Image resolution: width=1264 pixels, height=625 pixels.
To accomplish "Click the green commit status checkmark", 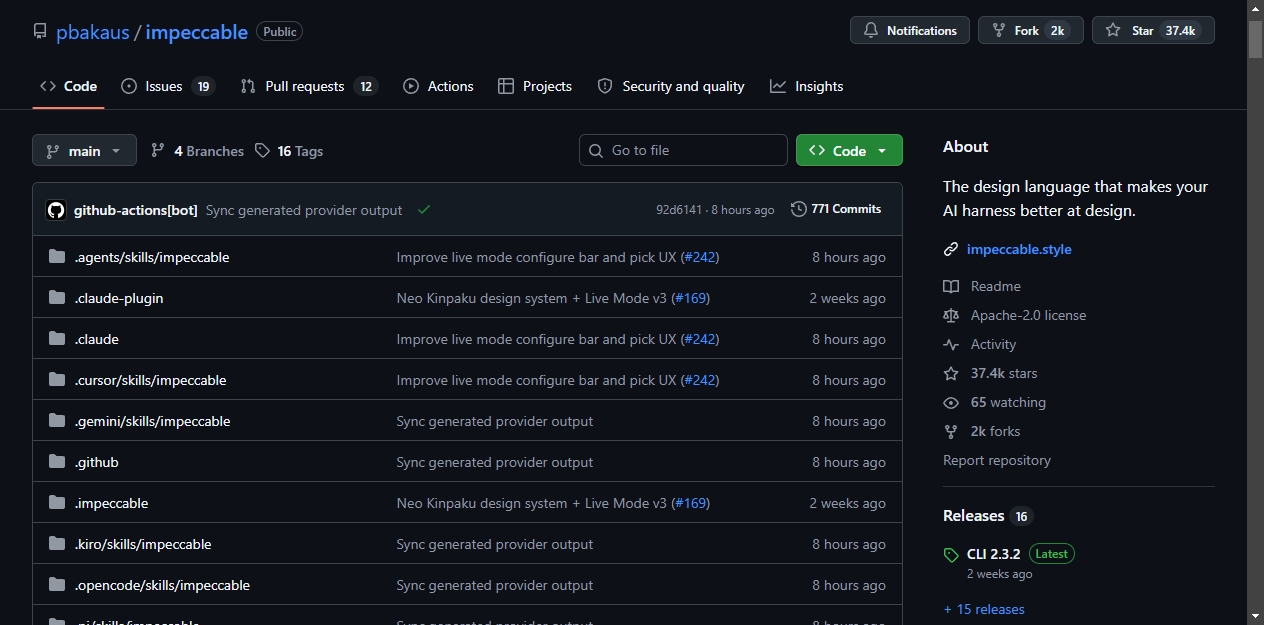I will [424, 210].
